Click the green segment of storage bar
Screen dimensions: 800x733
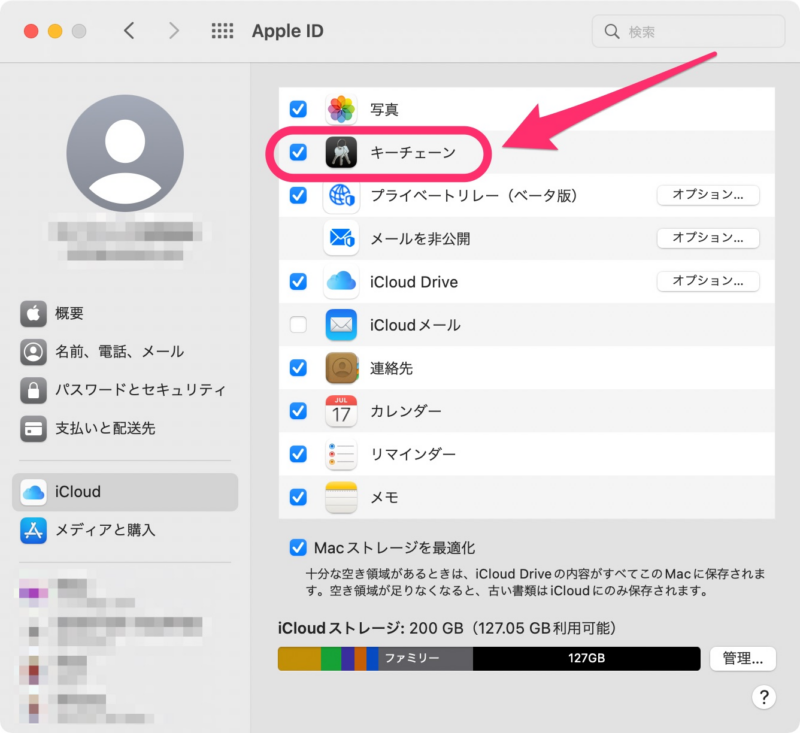331,659
